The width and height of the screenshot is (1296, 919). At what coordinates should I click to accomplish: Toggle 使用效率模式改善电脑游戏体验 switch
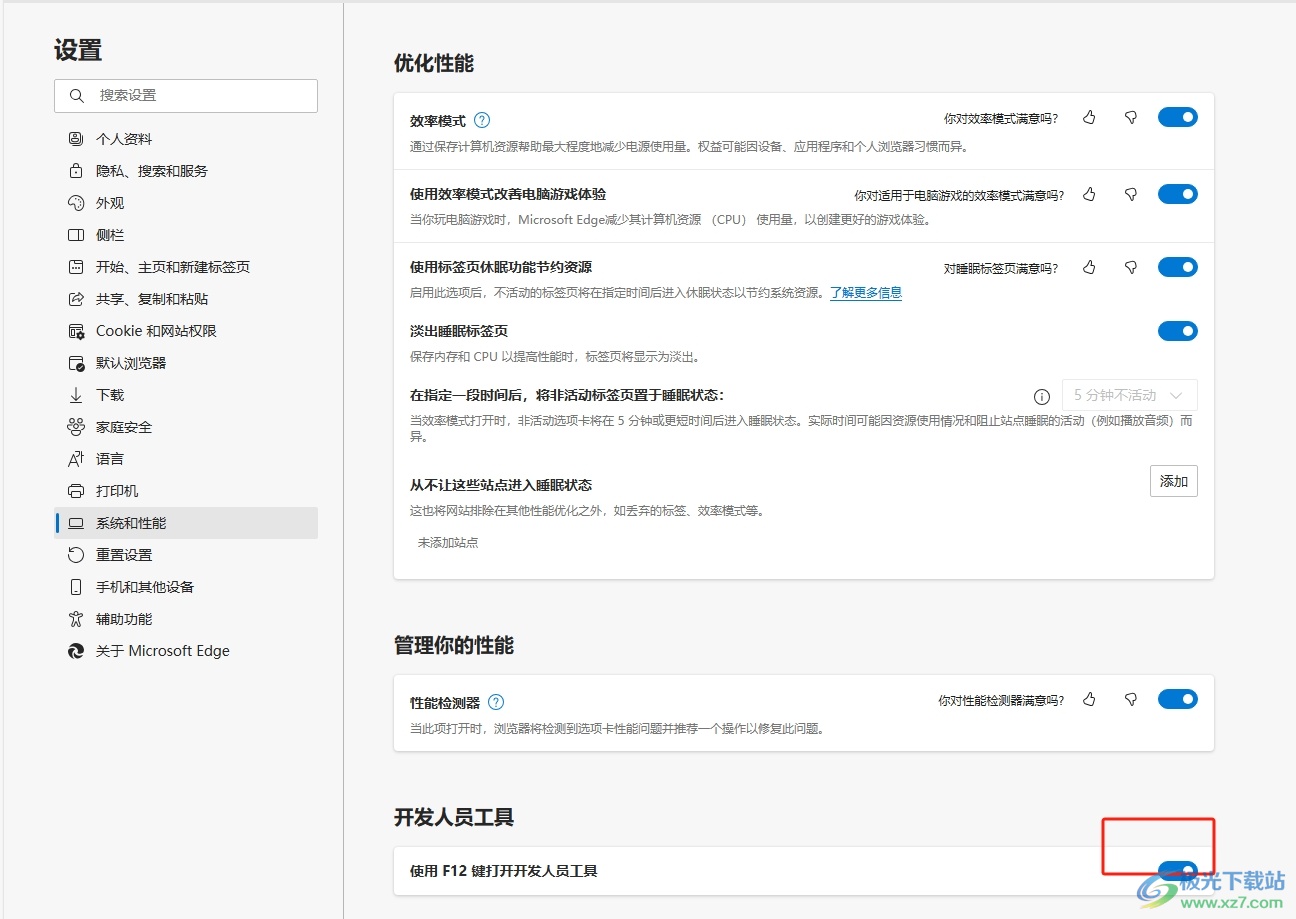coord(1178,194)
